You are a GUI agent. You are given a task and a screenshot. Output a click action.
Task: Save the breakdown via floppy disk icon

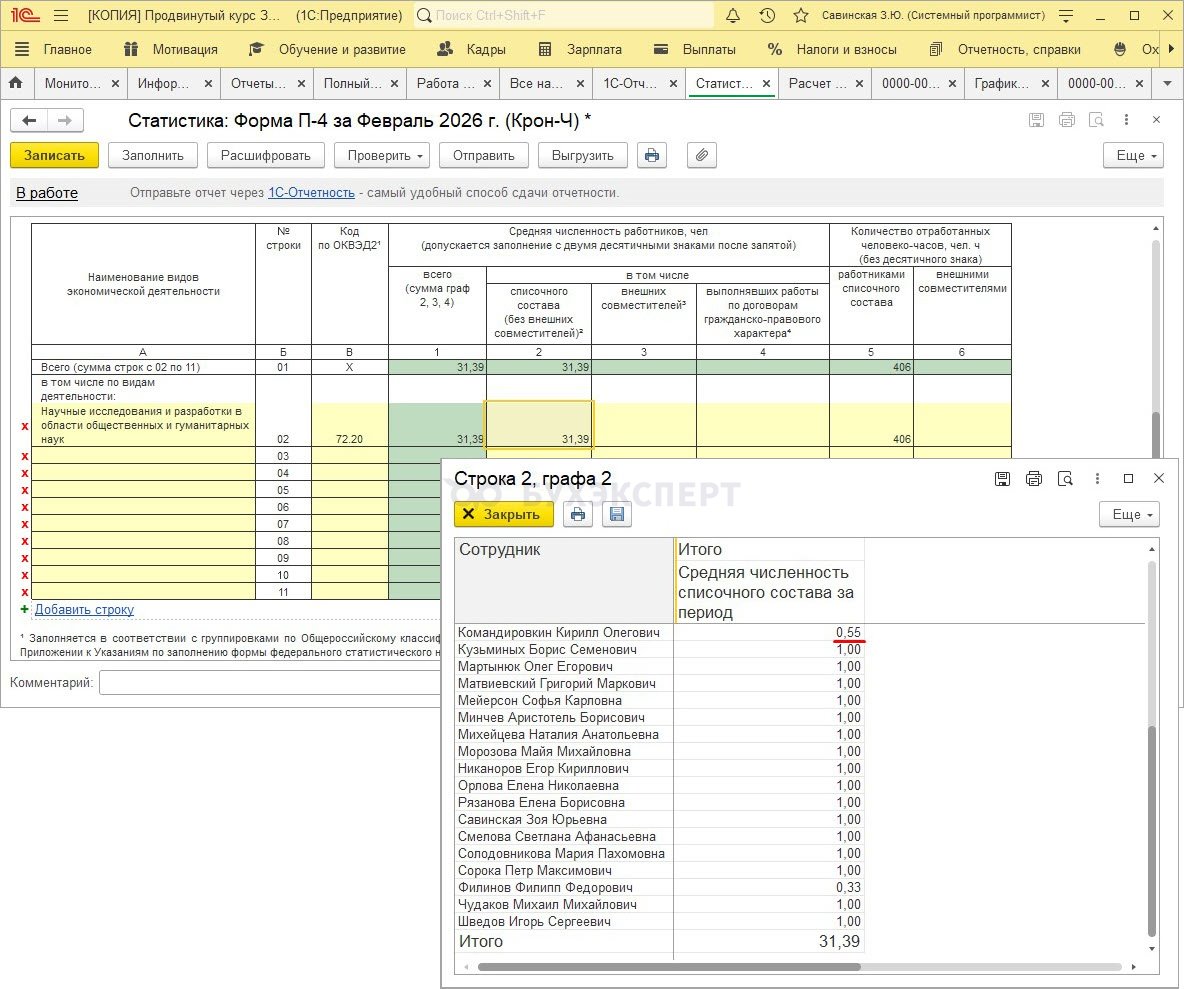coord(617,514)
